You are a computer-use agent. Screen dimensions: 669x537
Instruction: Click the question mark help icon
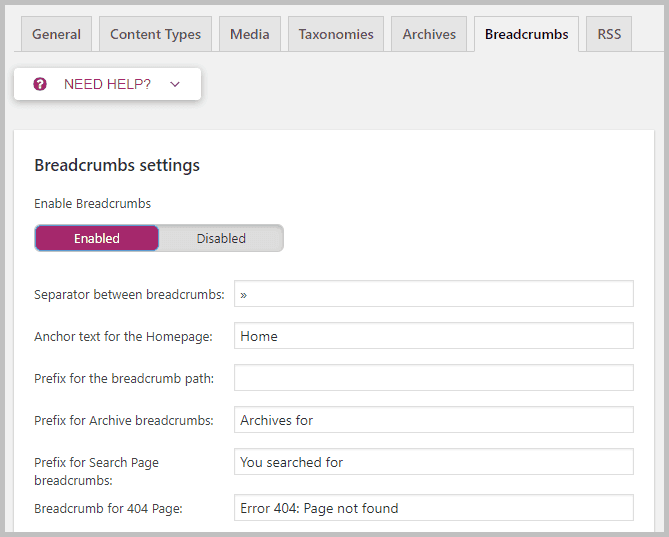pos(40,84)
